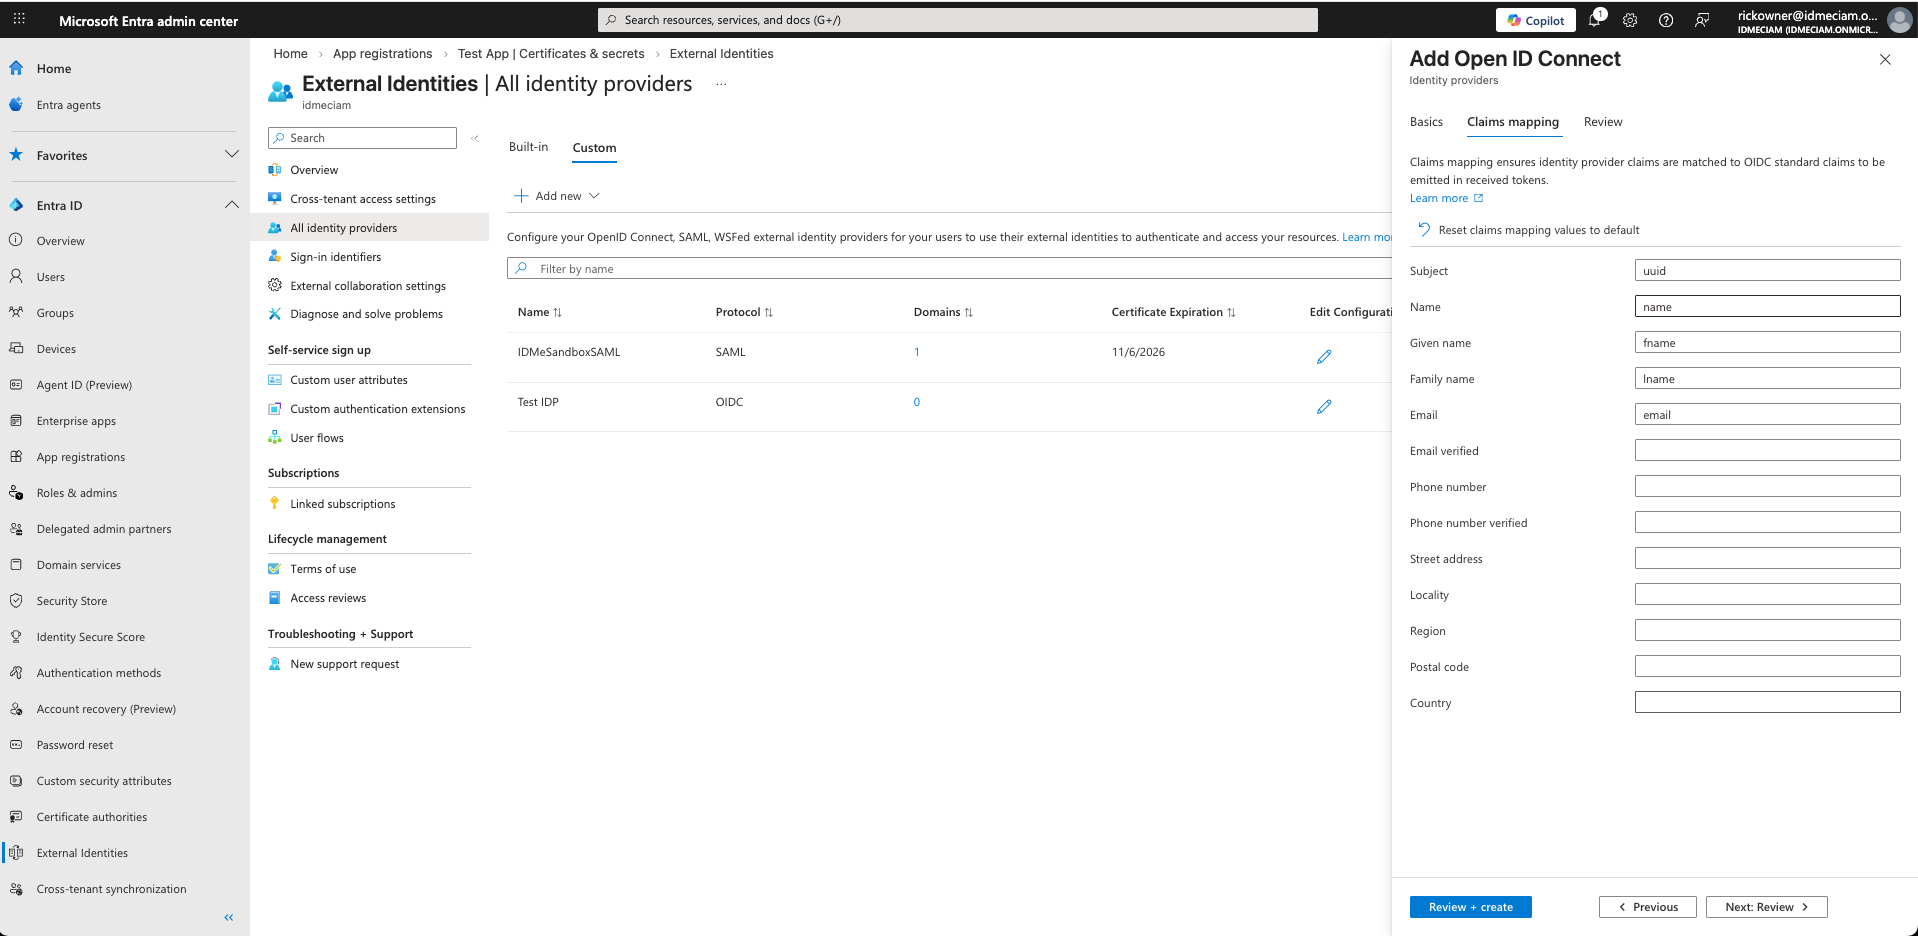This screenshot has height=936, width=1918.
Task: Collapse the Entra ID section
Action: pyautogui.click(x=231, y=205)
